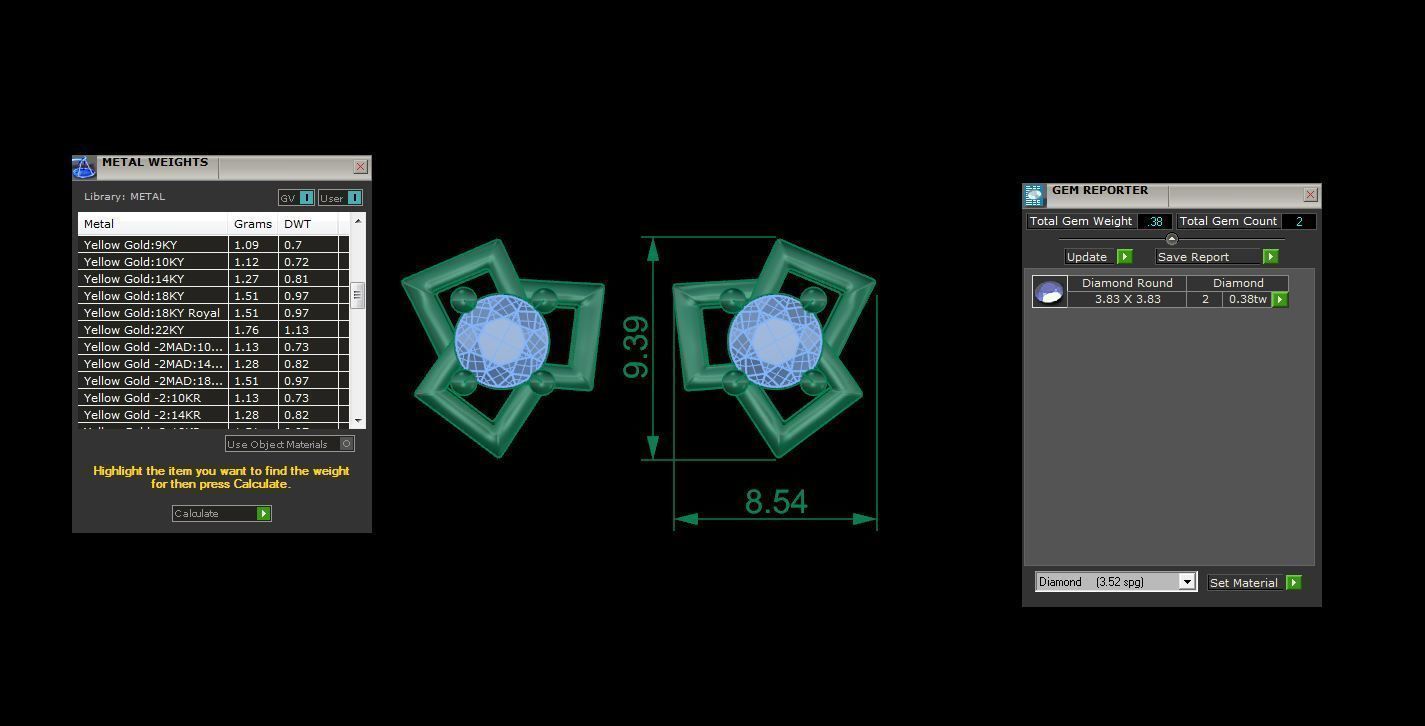Screen dimensions: 1425x726
Task: Click the metal list scrollbar thumb
Action: pos(358,295)
